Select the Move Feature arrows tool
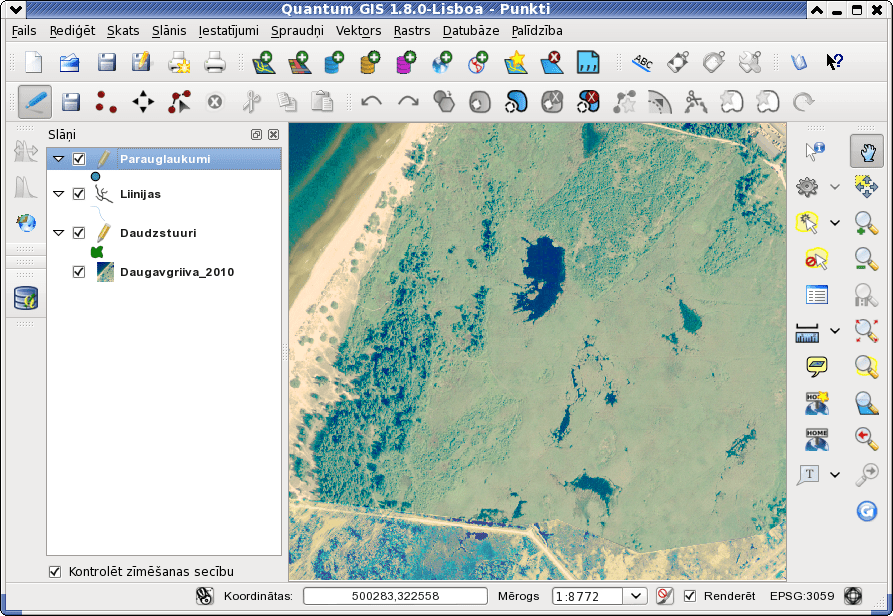Image resolution: width=893 pixels, height=616 pixels. pyautogui.click(x=142, y=102)
